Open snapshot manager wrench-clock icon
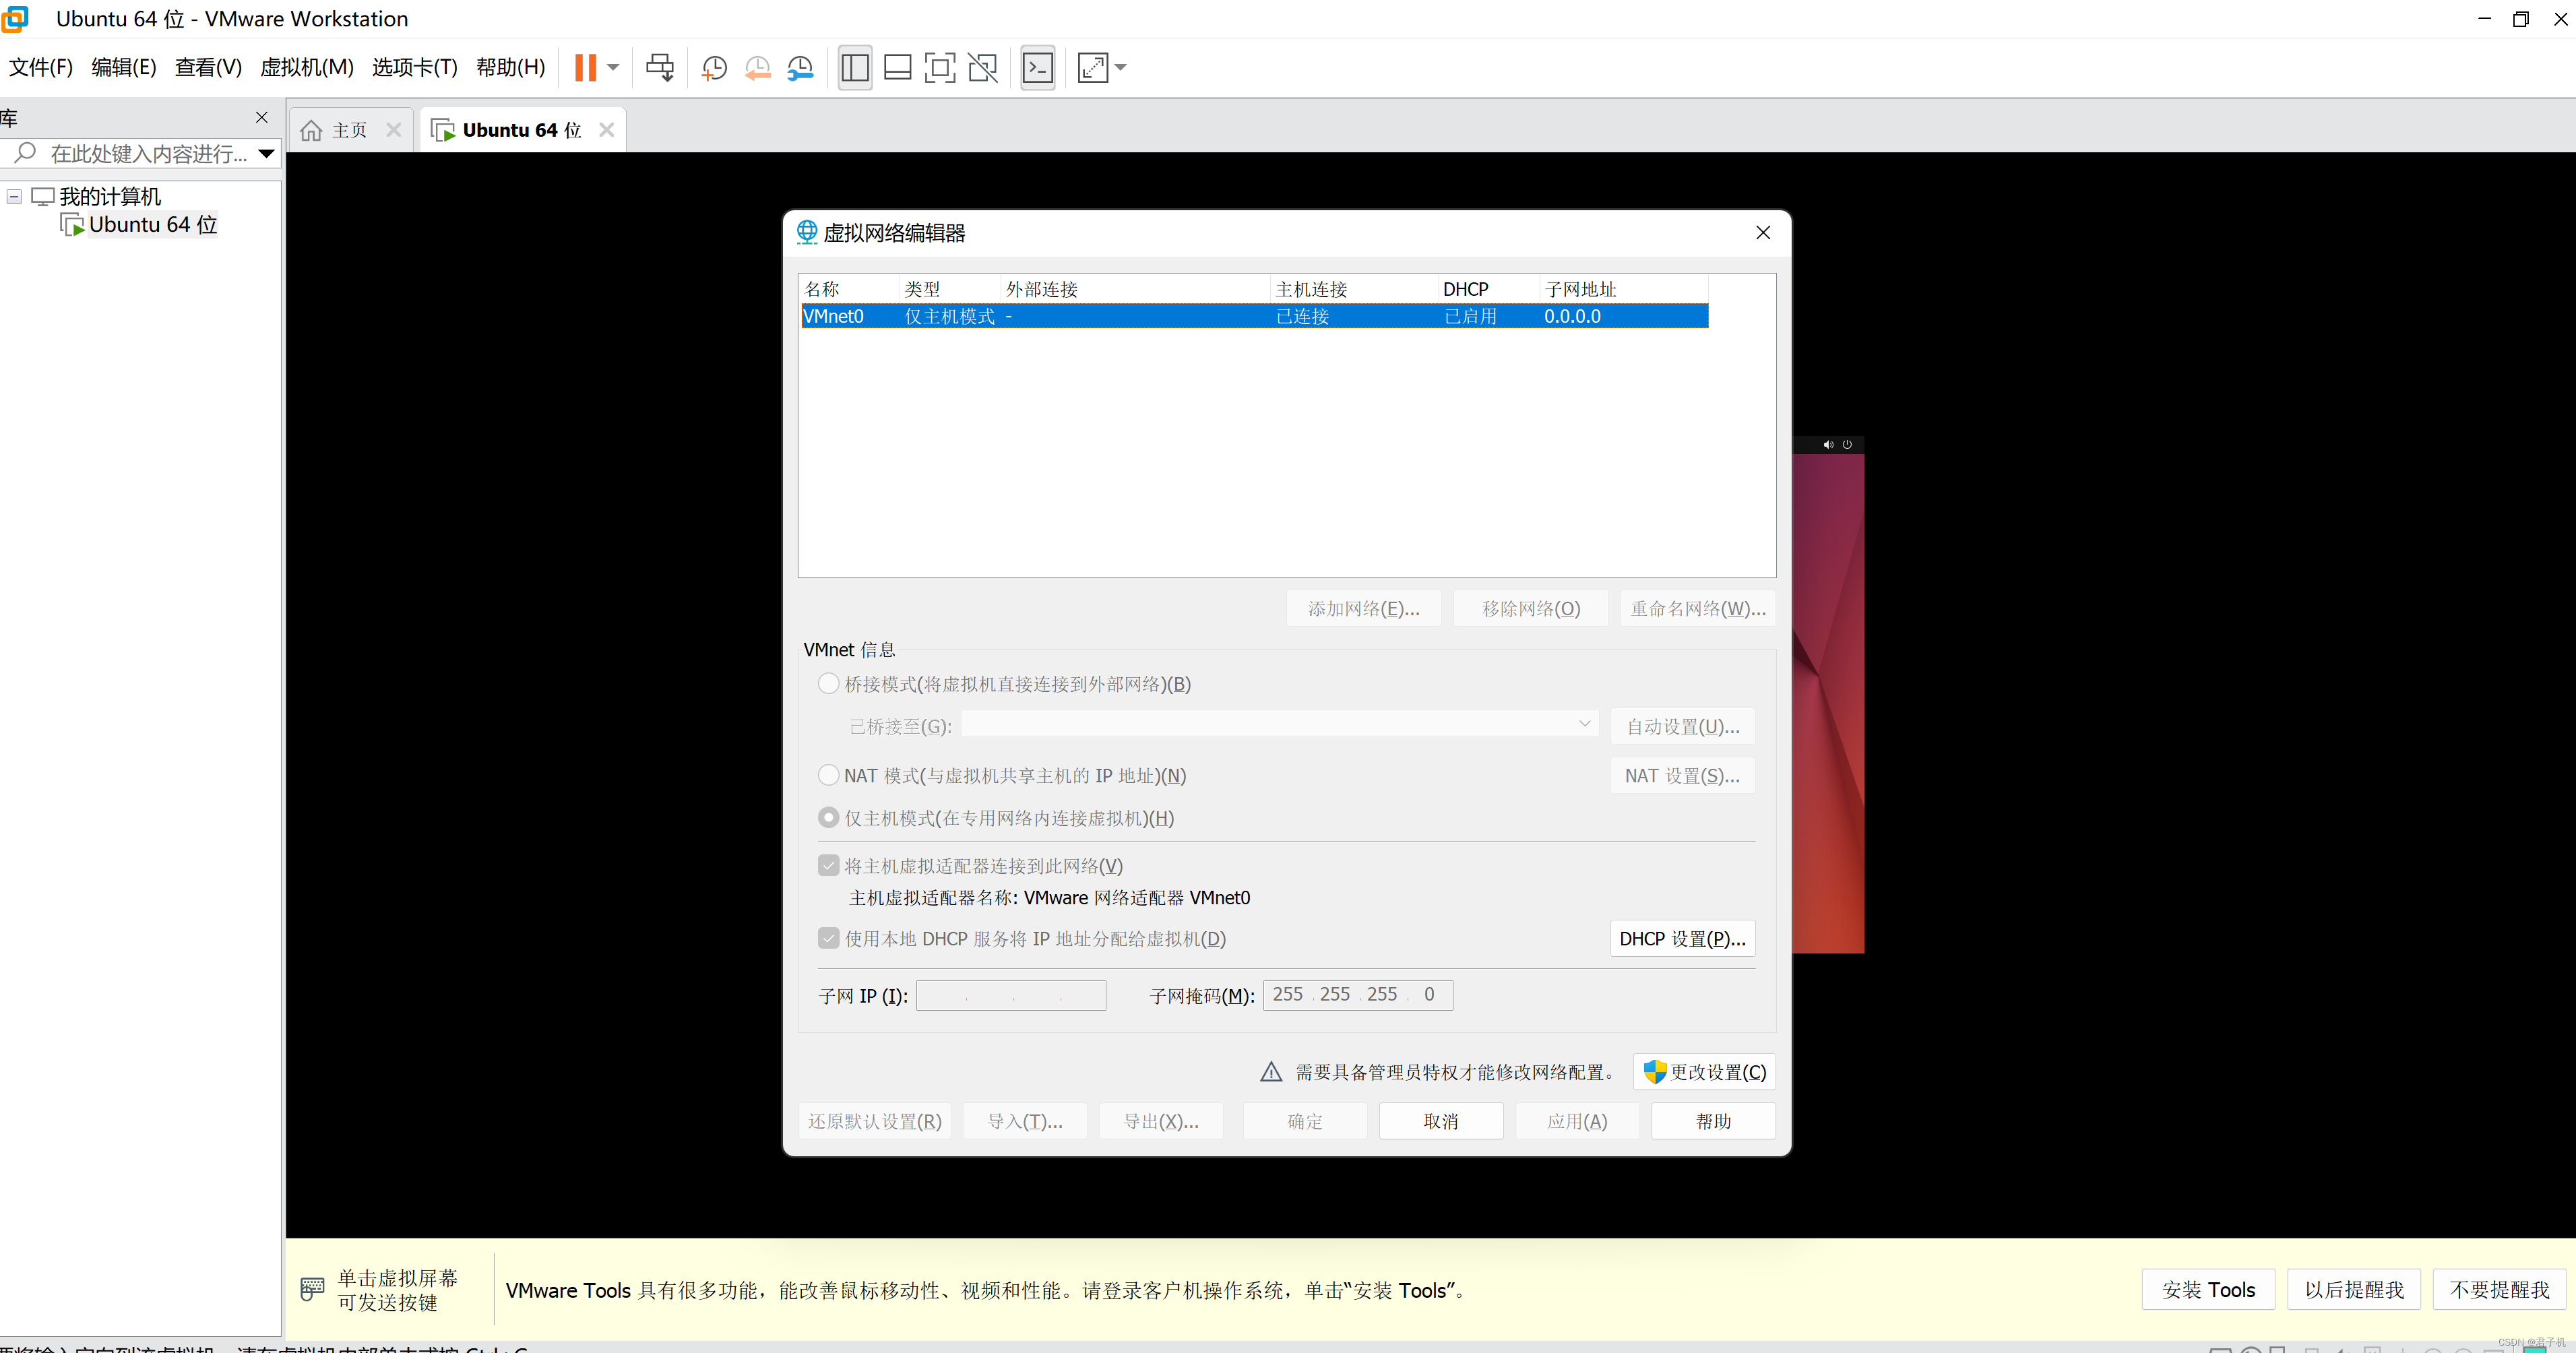2576x1353 pixels. click(x=801, y=68)
